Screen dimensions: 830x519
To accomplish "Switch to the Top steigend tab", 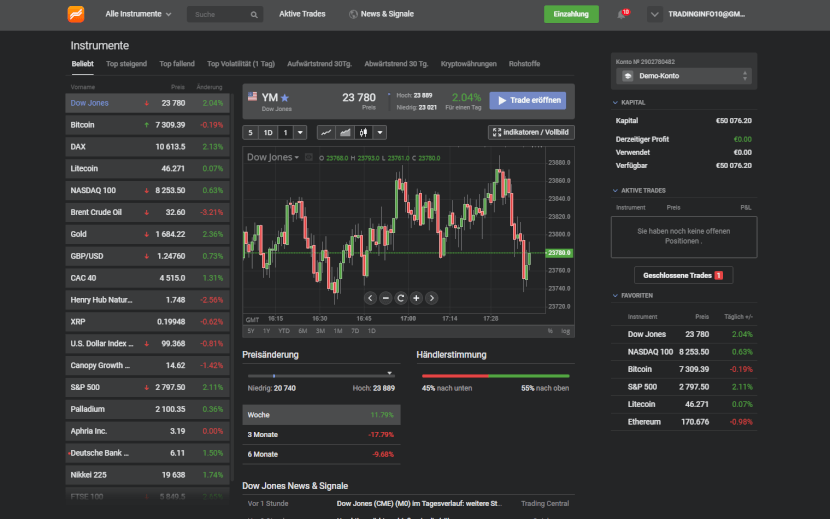I will 127,64.
